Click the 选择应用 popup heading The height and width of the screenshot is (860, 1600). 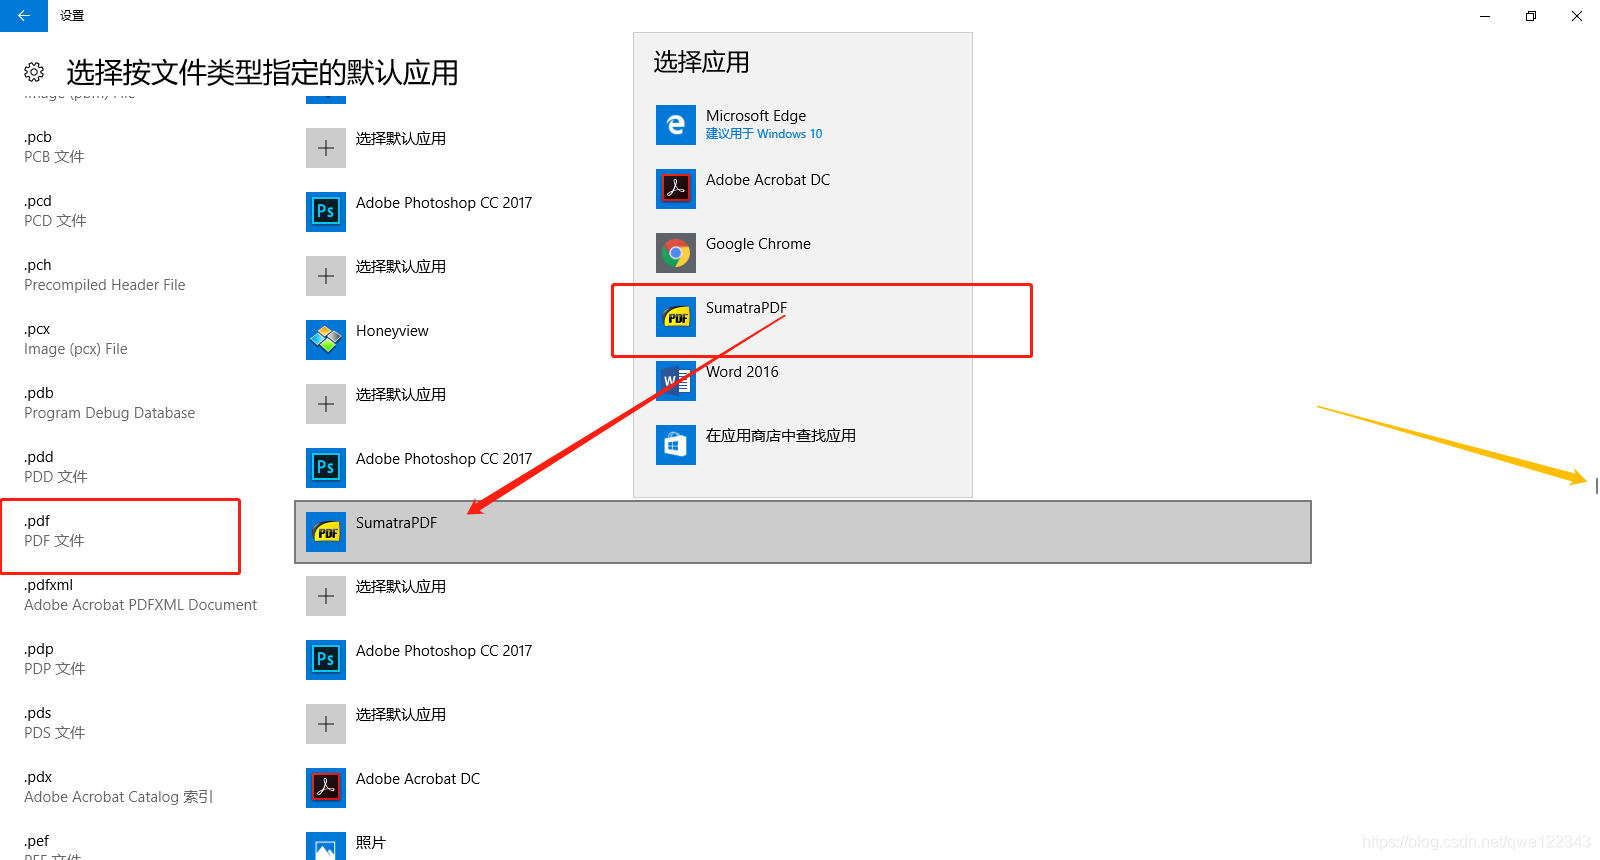[702, 62]
